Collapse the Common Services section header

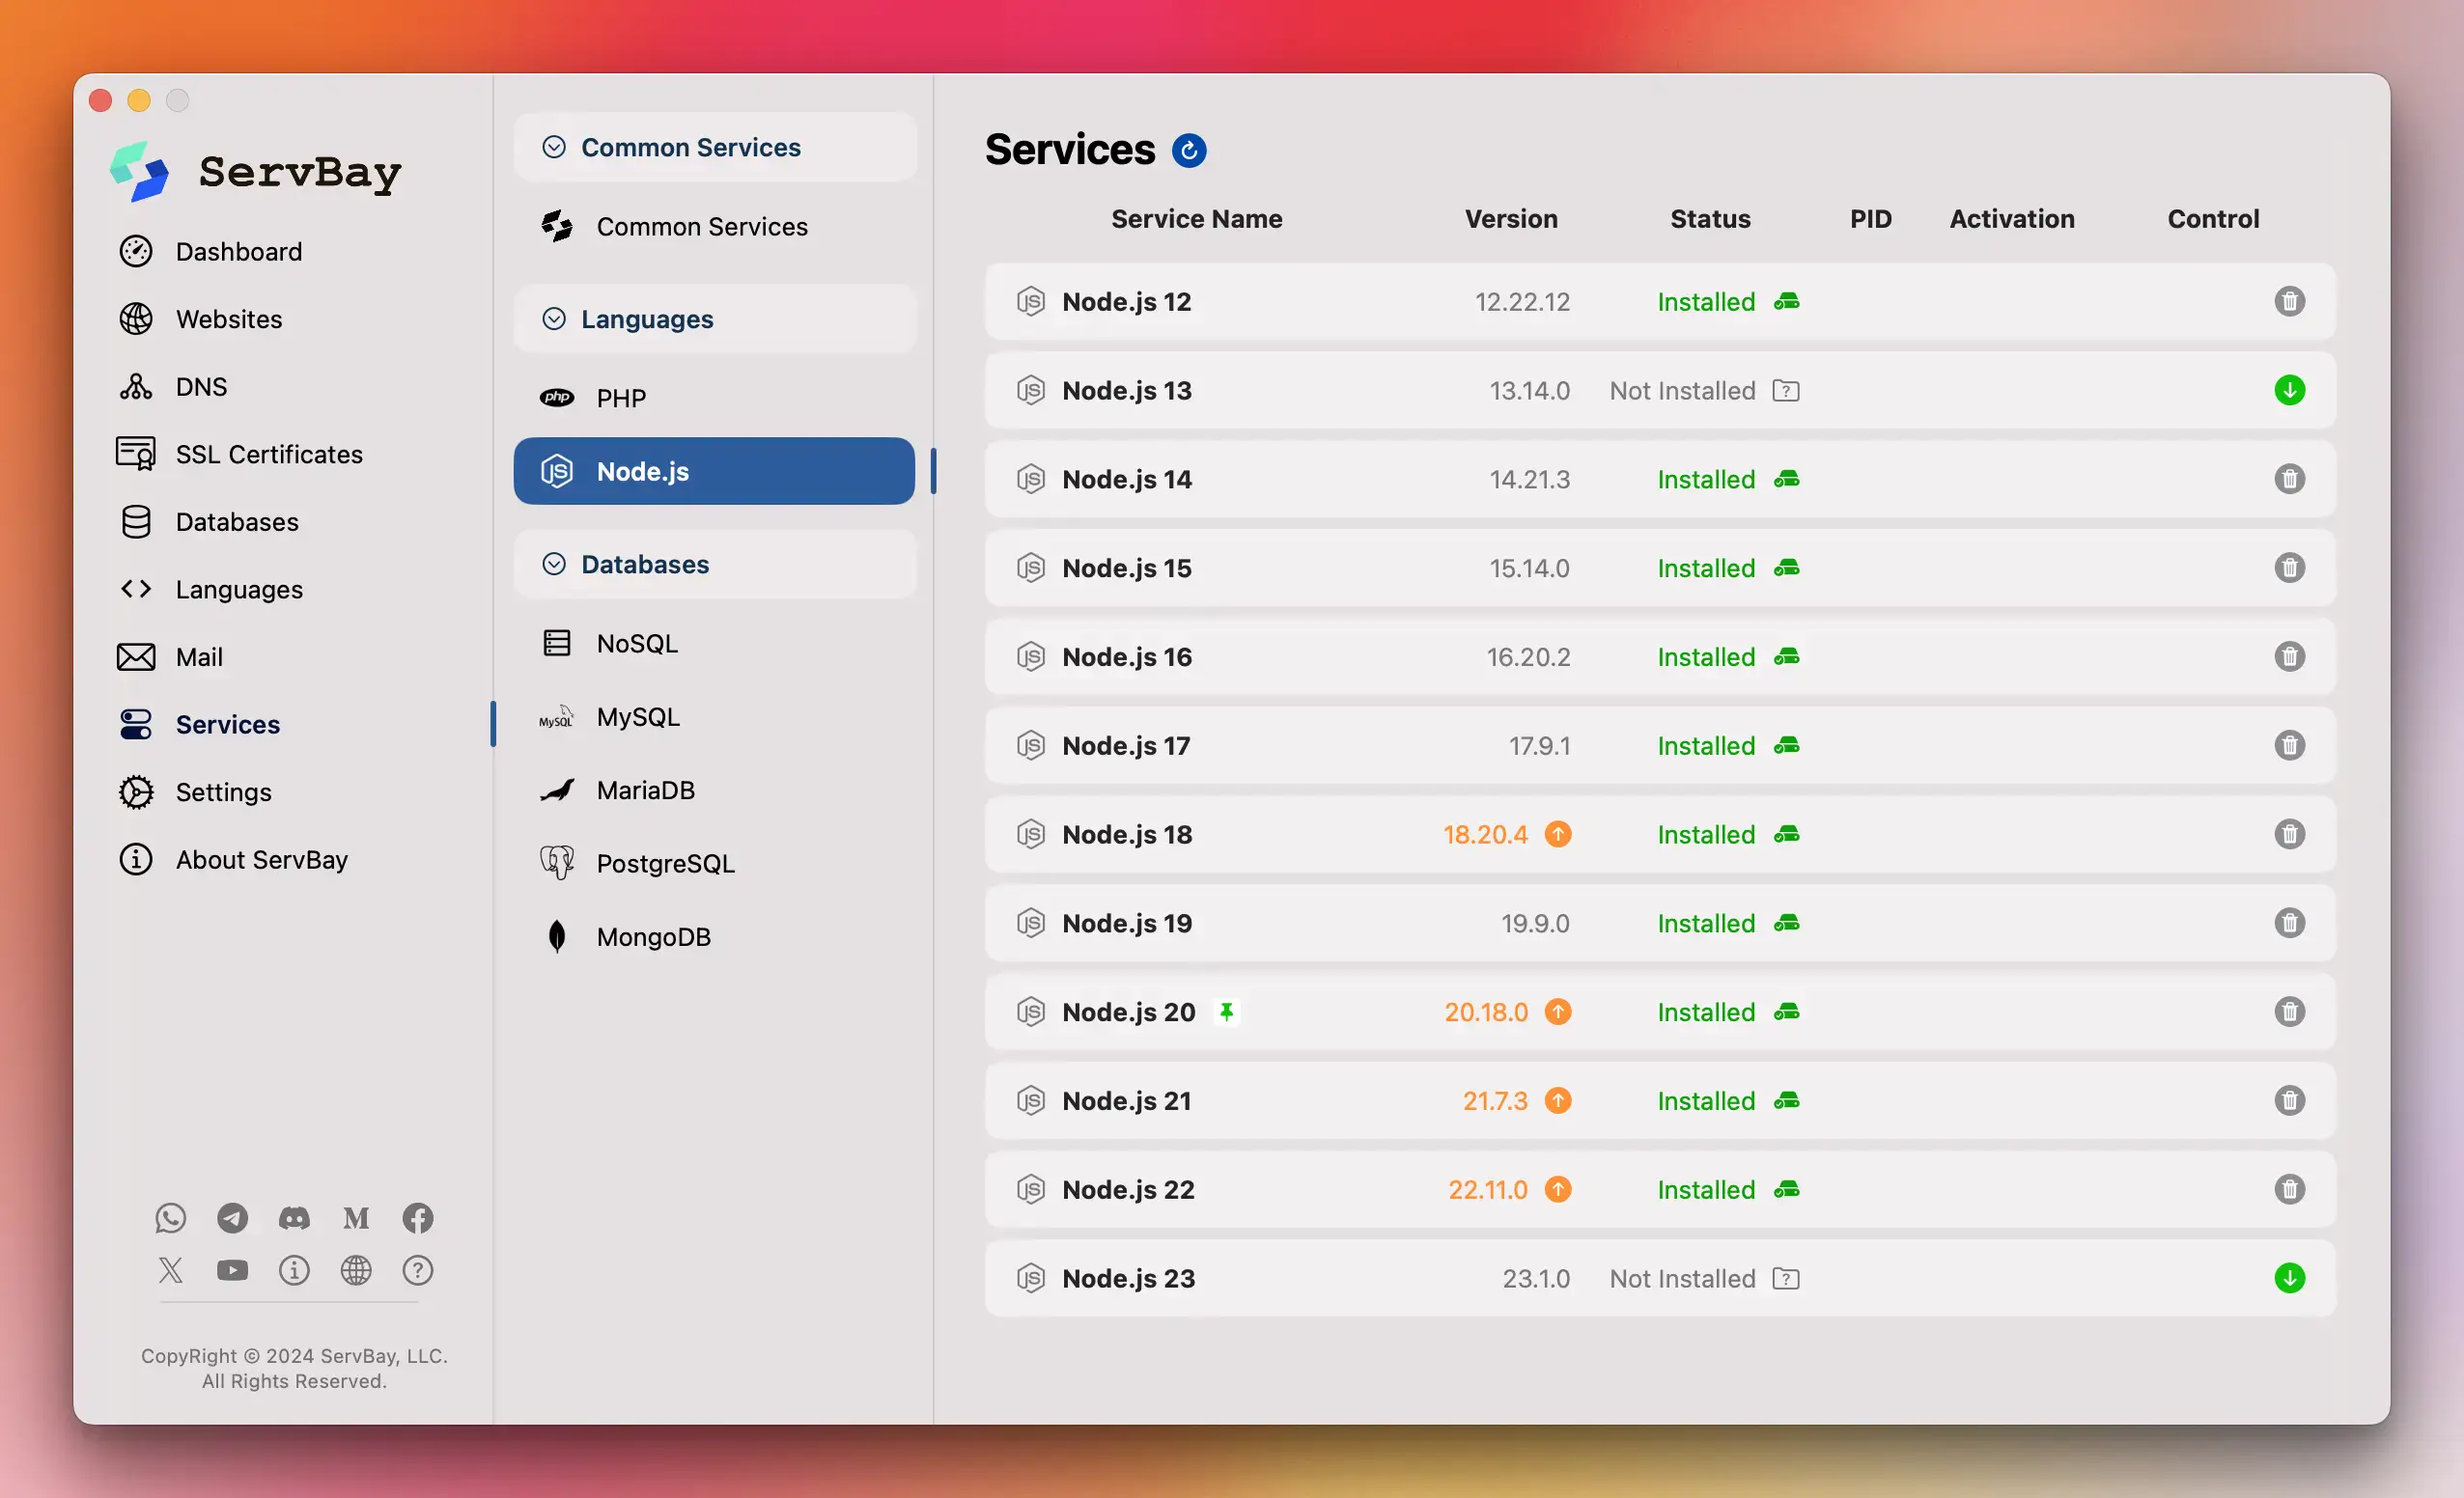(x=715, y=147)
